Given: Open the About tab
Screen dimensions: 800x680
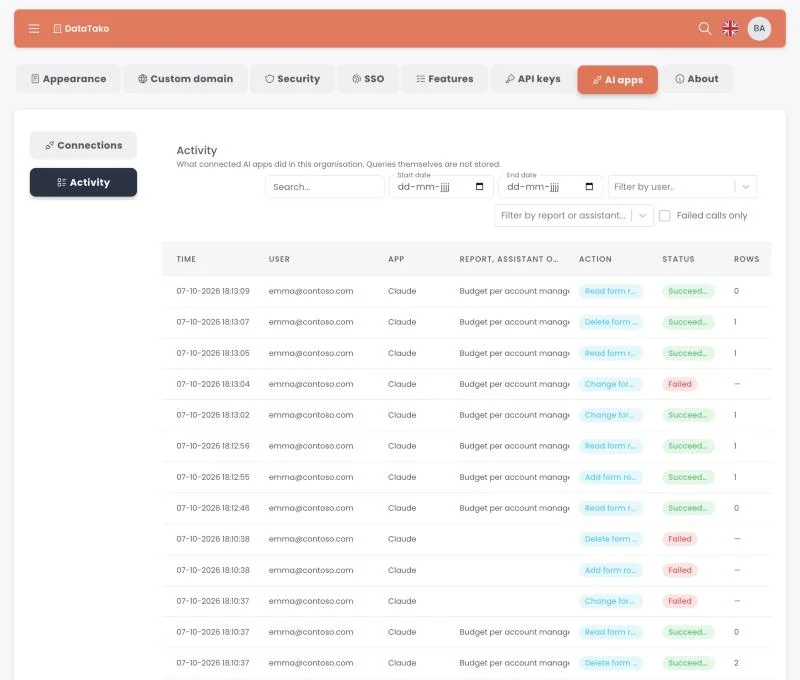Looking at the screenshot, I should coord(696,79).
